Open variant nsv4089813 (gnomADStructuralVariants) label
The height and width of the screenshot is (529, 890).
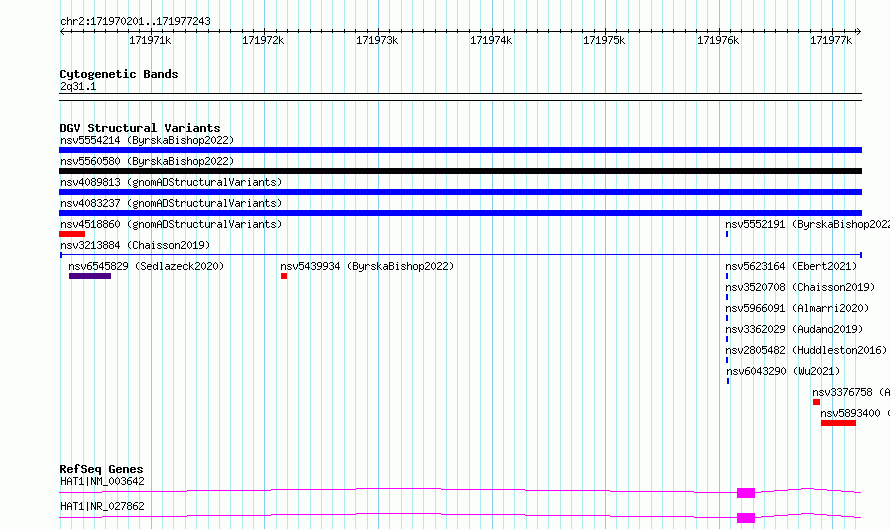[x=171, y=182]
